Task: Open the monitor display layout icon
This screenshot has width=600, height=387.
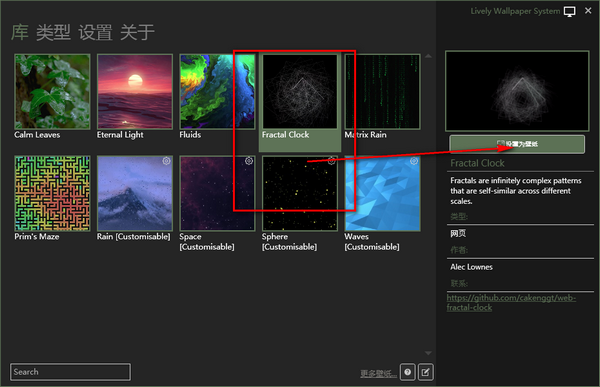Action: pos(569,11)
